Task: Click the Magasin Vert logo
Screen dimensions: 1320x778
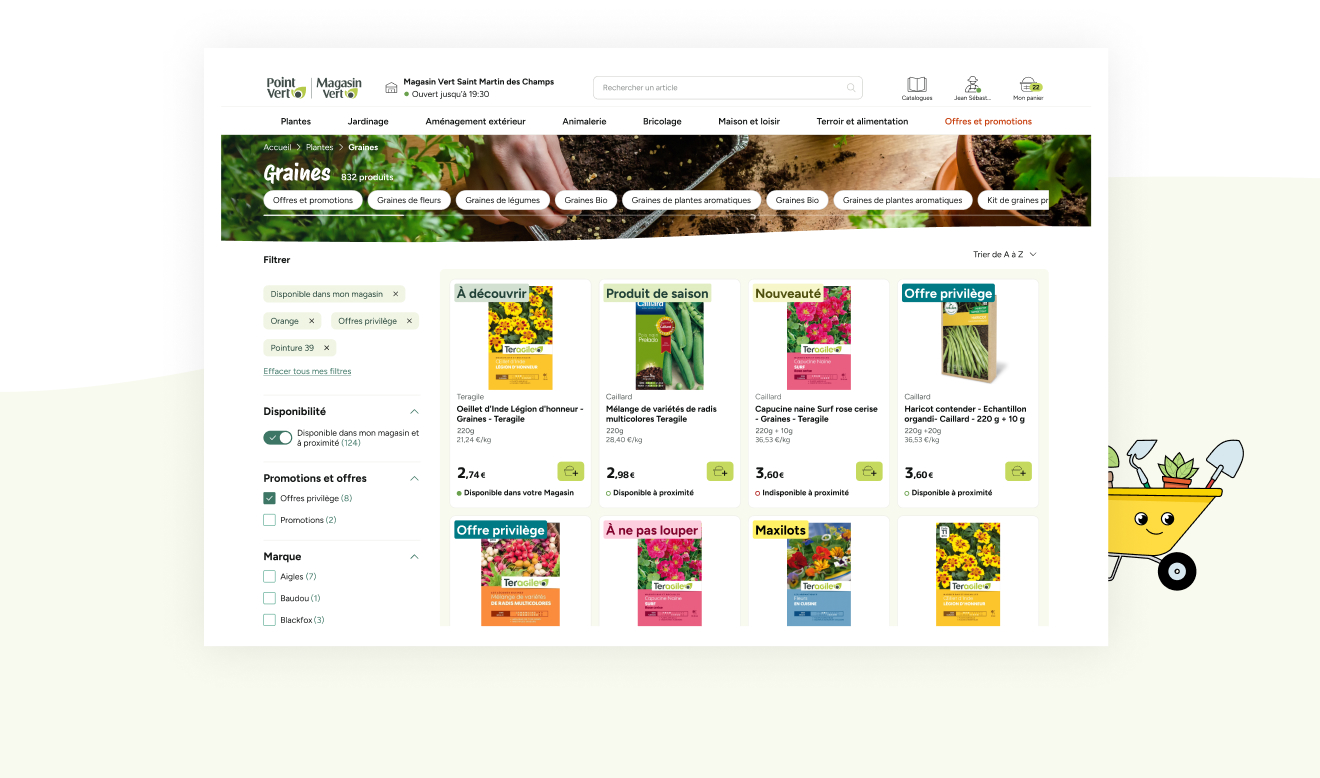Action: click(340, 88)
